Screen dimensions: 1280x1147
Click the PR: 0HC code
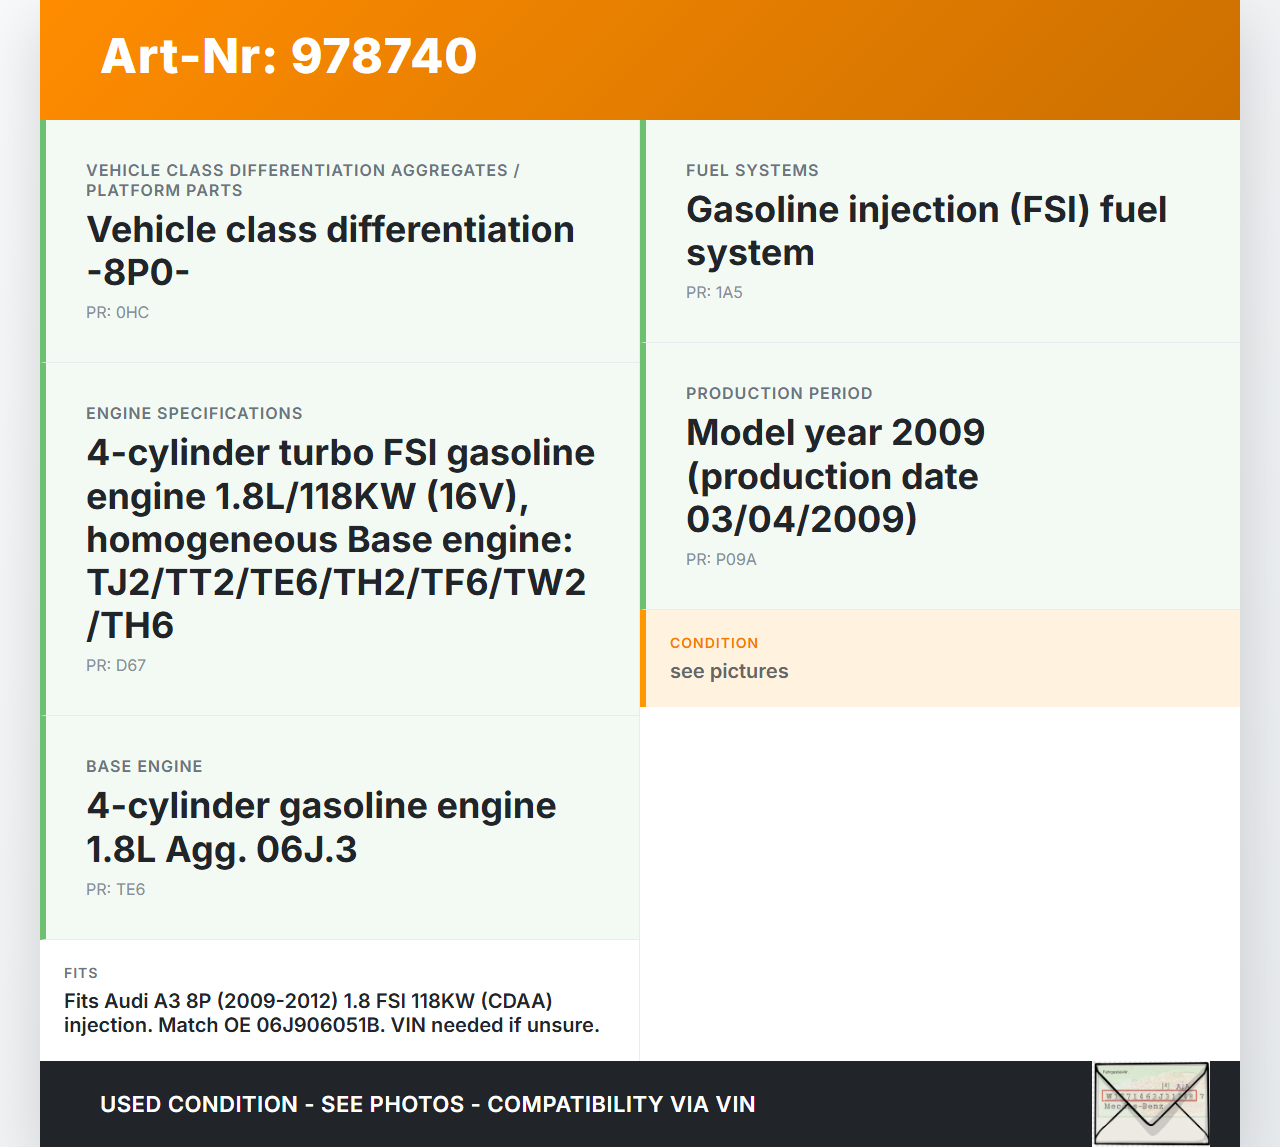pos(117,312)
